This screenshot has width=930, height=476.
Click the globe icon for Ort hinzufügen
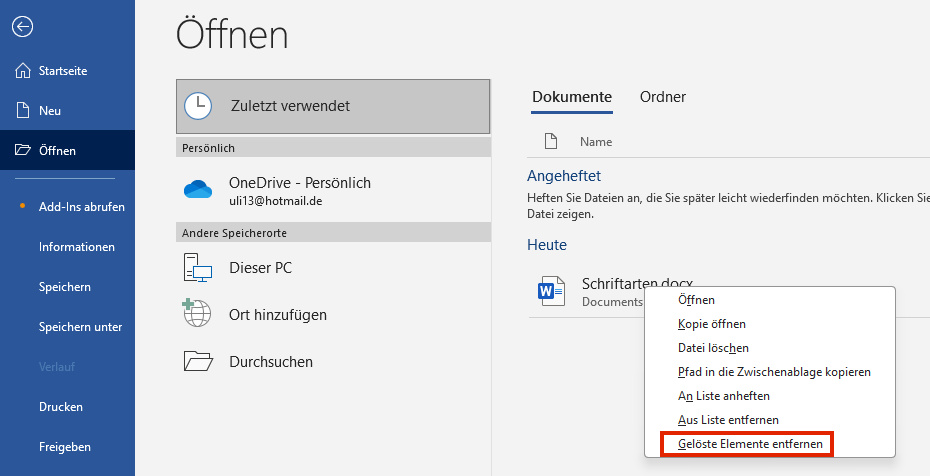(x=197, y=313)
